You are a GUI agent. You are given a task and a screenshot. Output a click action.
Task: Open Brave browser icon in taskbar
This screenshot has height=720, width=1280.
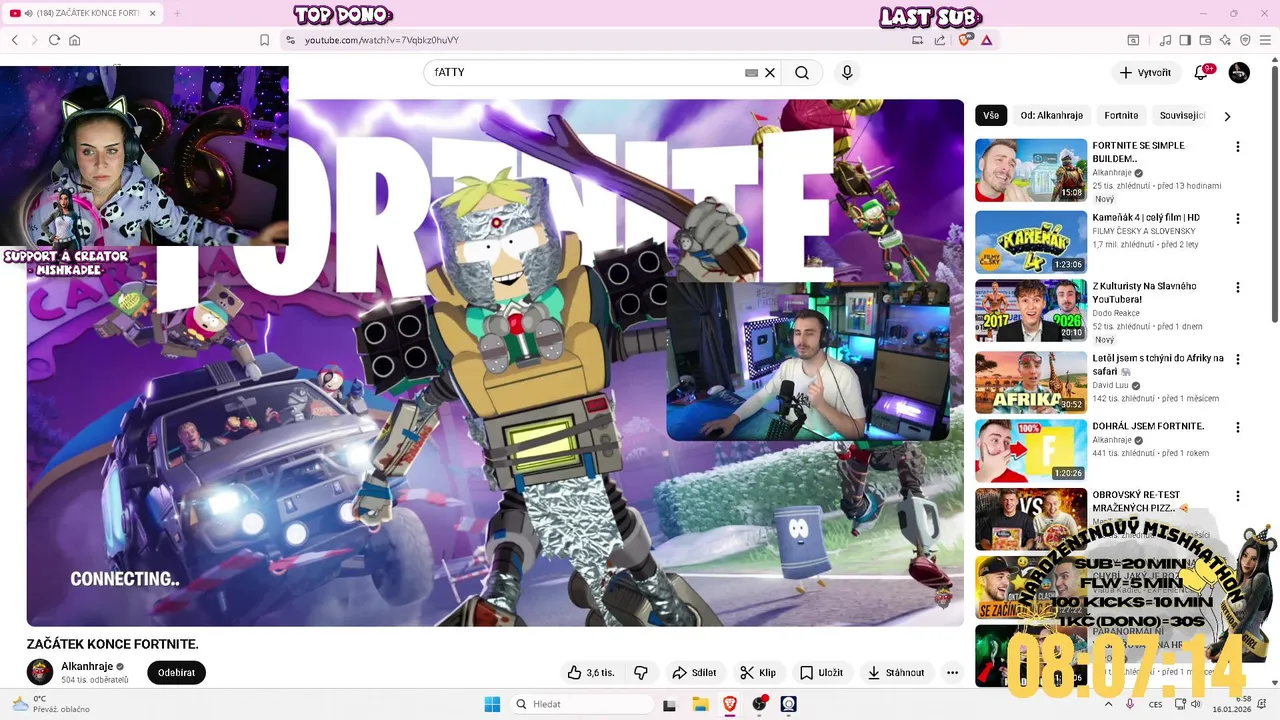730,704
